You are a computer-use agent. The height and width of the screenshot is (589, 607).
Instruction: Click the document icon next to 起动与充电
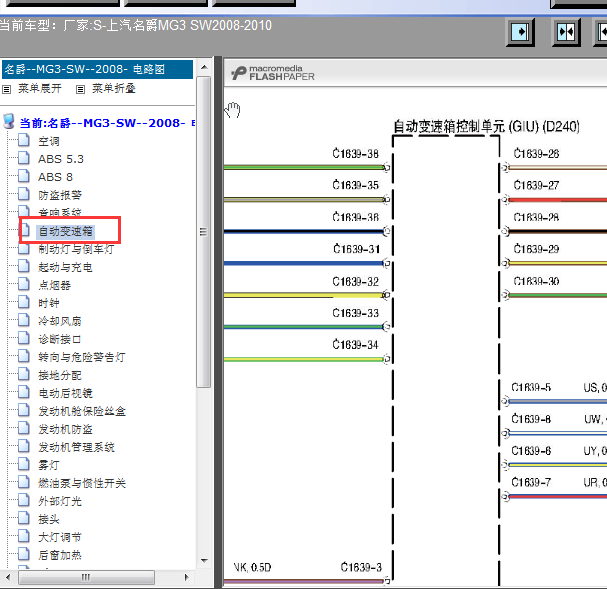tap(24, 266)
